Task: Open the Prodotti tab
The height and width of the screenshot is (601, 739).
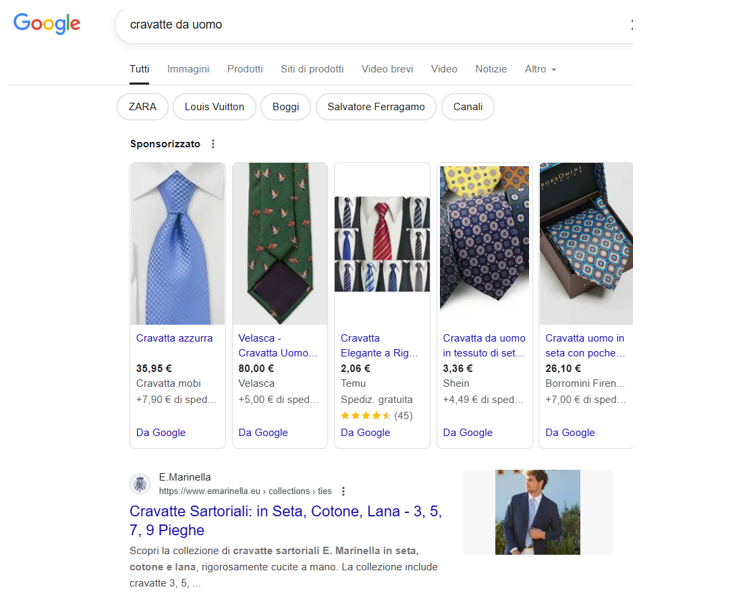Action: pyautogui.click(x=245, y=69)
